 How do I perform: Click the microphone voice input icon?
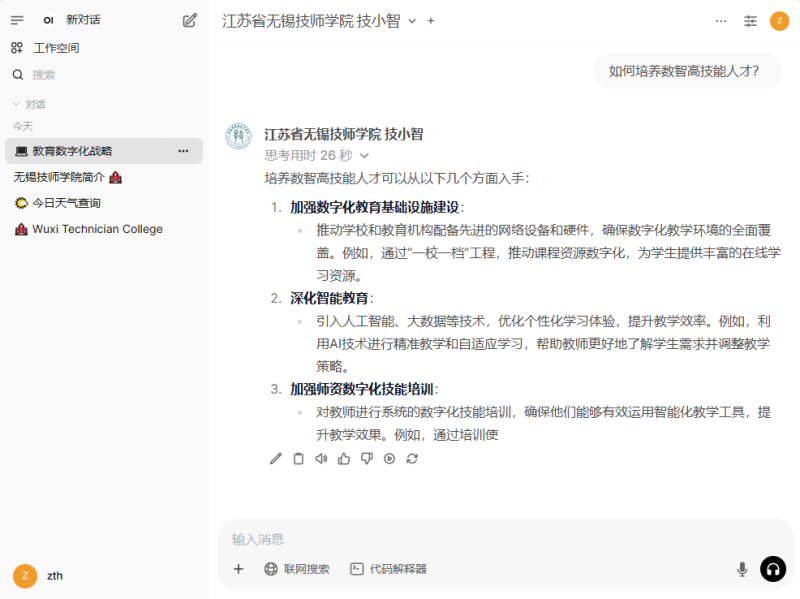742,569
